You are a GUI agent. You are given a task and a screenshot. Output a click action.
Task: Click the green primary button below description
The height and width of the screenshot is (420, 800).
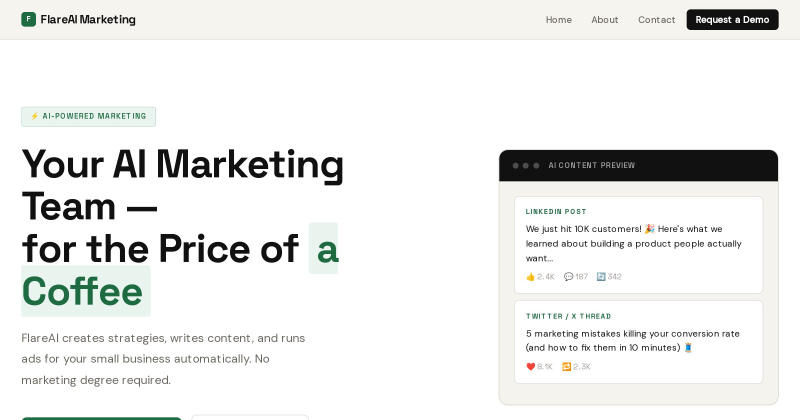(102, 418)
